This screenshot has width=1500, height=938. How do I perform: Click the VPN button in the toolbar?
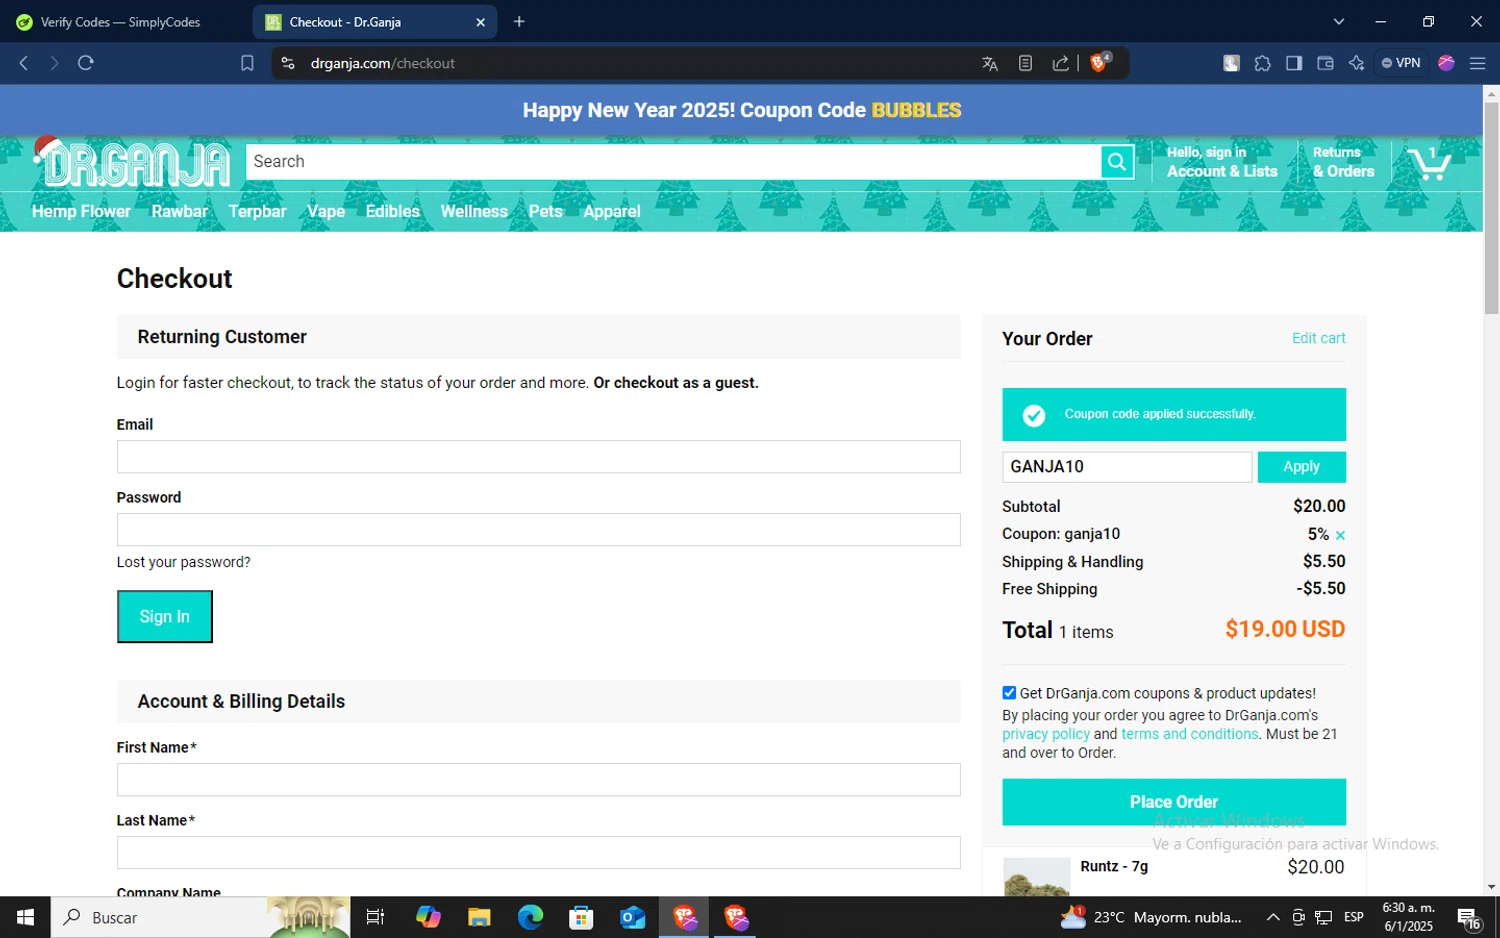click(x=1401, y=63)
